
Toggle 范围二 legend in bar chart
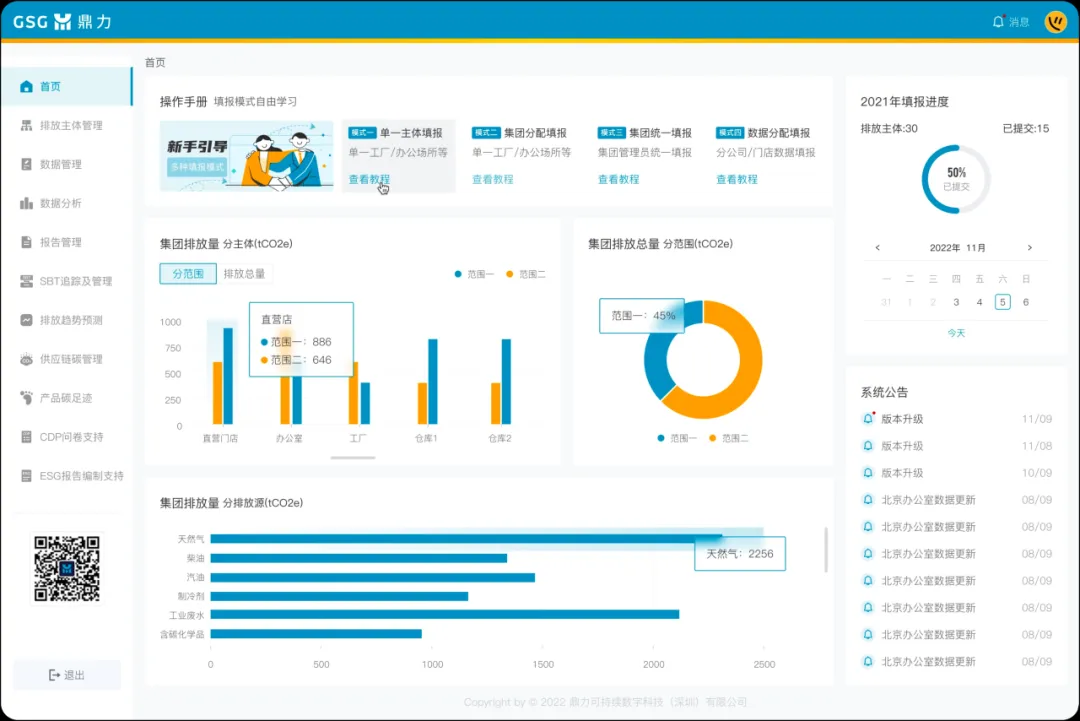pos(525,274)
